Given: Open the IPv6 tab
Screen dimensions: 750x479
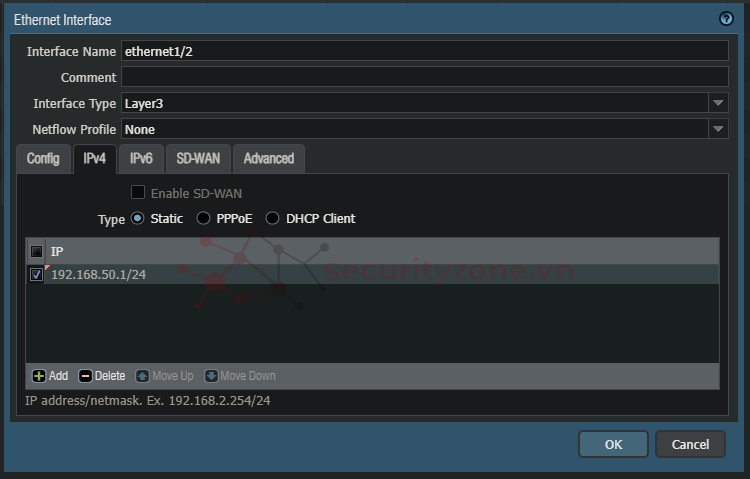Looking at the screenshot, I should click(x=141, y=159).
